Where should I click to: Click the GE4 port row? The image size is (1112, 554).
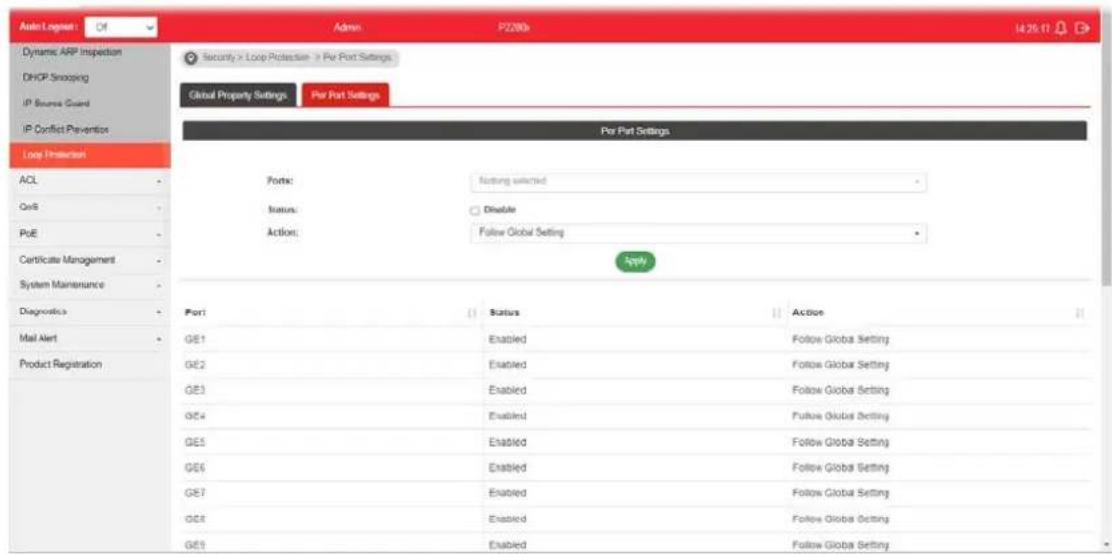[x=635, y=416]
